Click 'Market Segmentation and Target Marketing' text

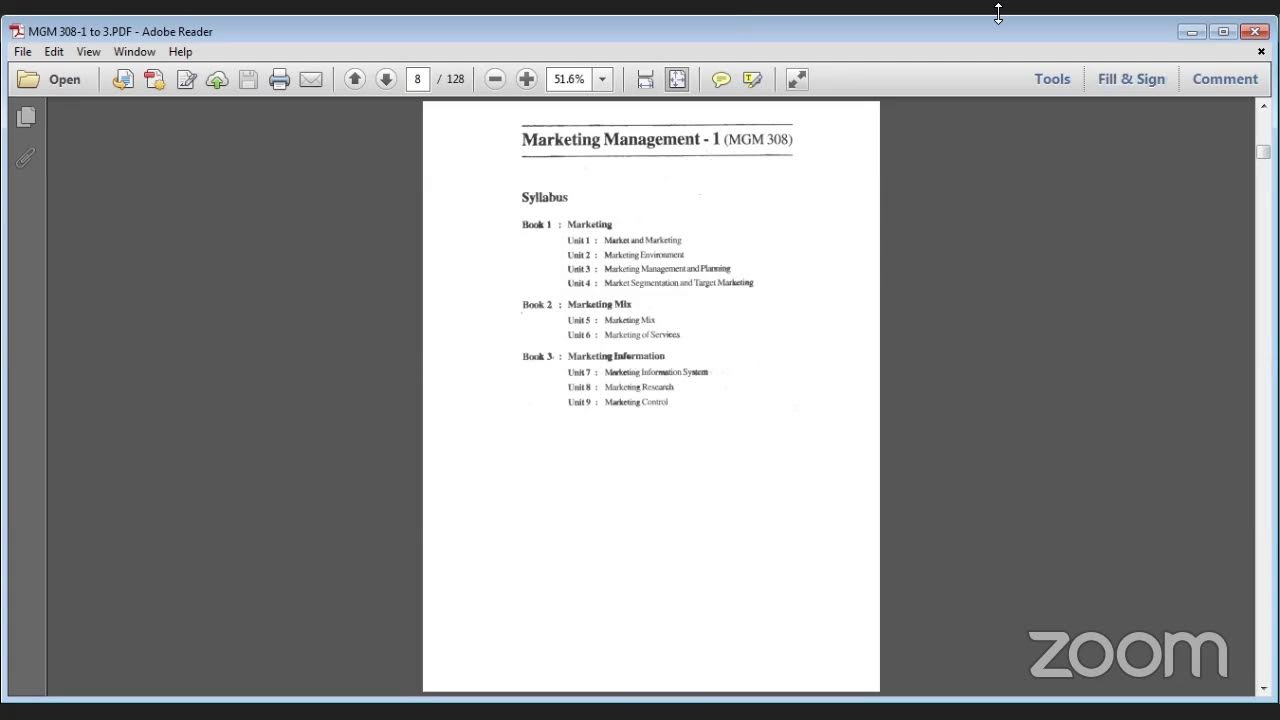[x=678, y=283]
